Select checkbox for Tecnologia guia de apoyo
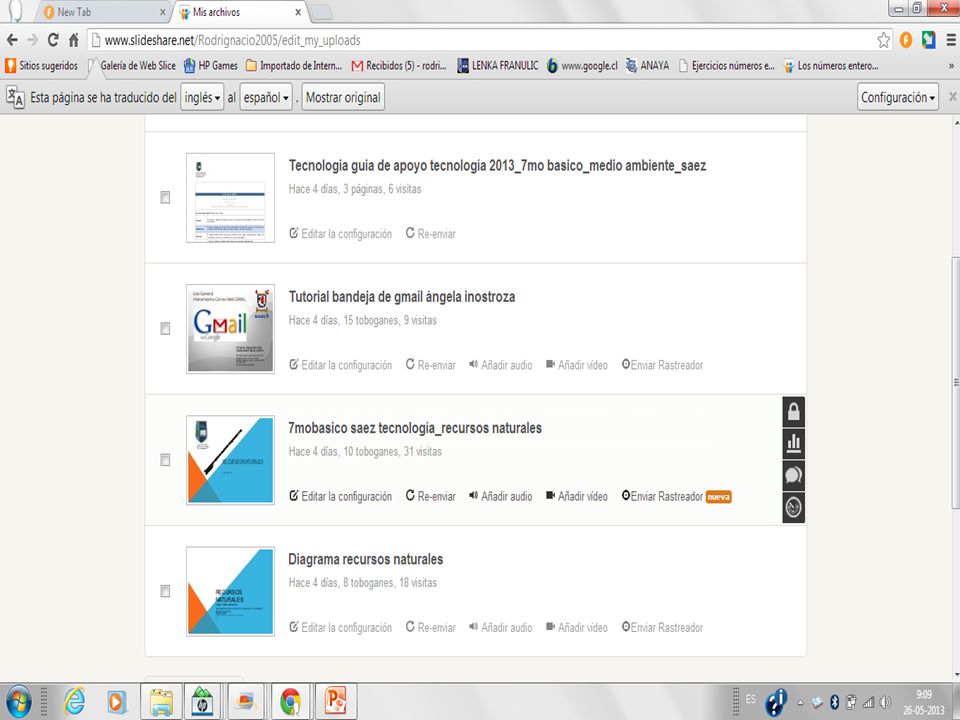Image resolution: width=960 pixels, height=720 pixels. (x=165, y=197)
